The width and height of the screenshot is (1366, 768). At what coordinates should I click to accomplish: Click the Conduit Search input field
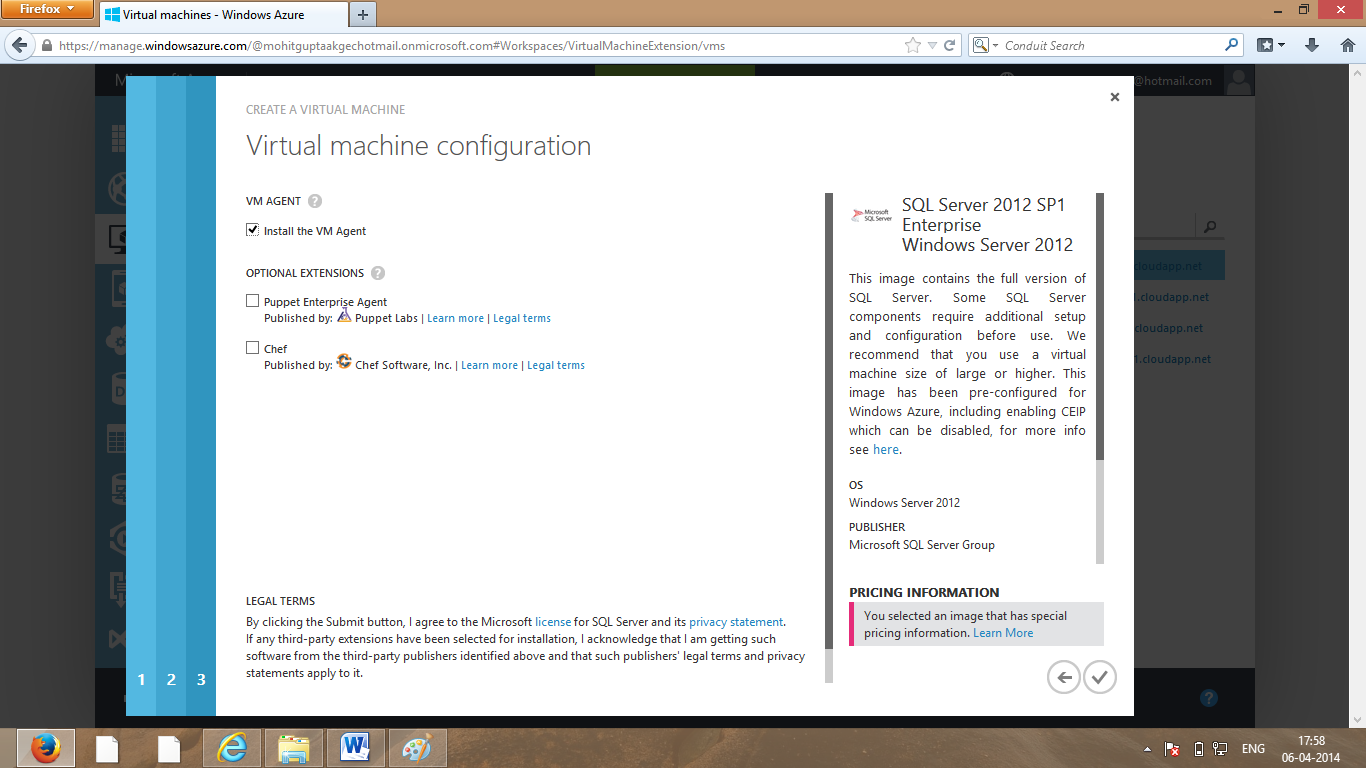[1112, 45]
